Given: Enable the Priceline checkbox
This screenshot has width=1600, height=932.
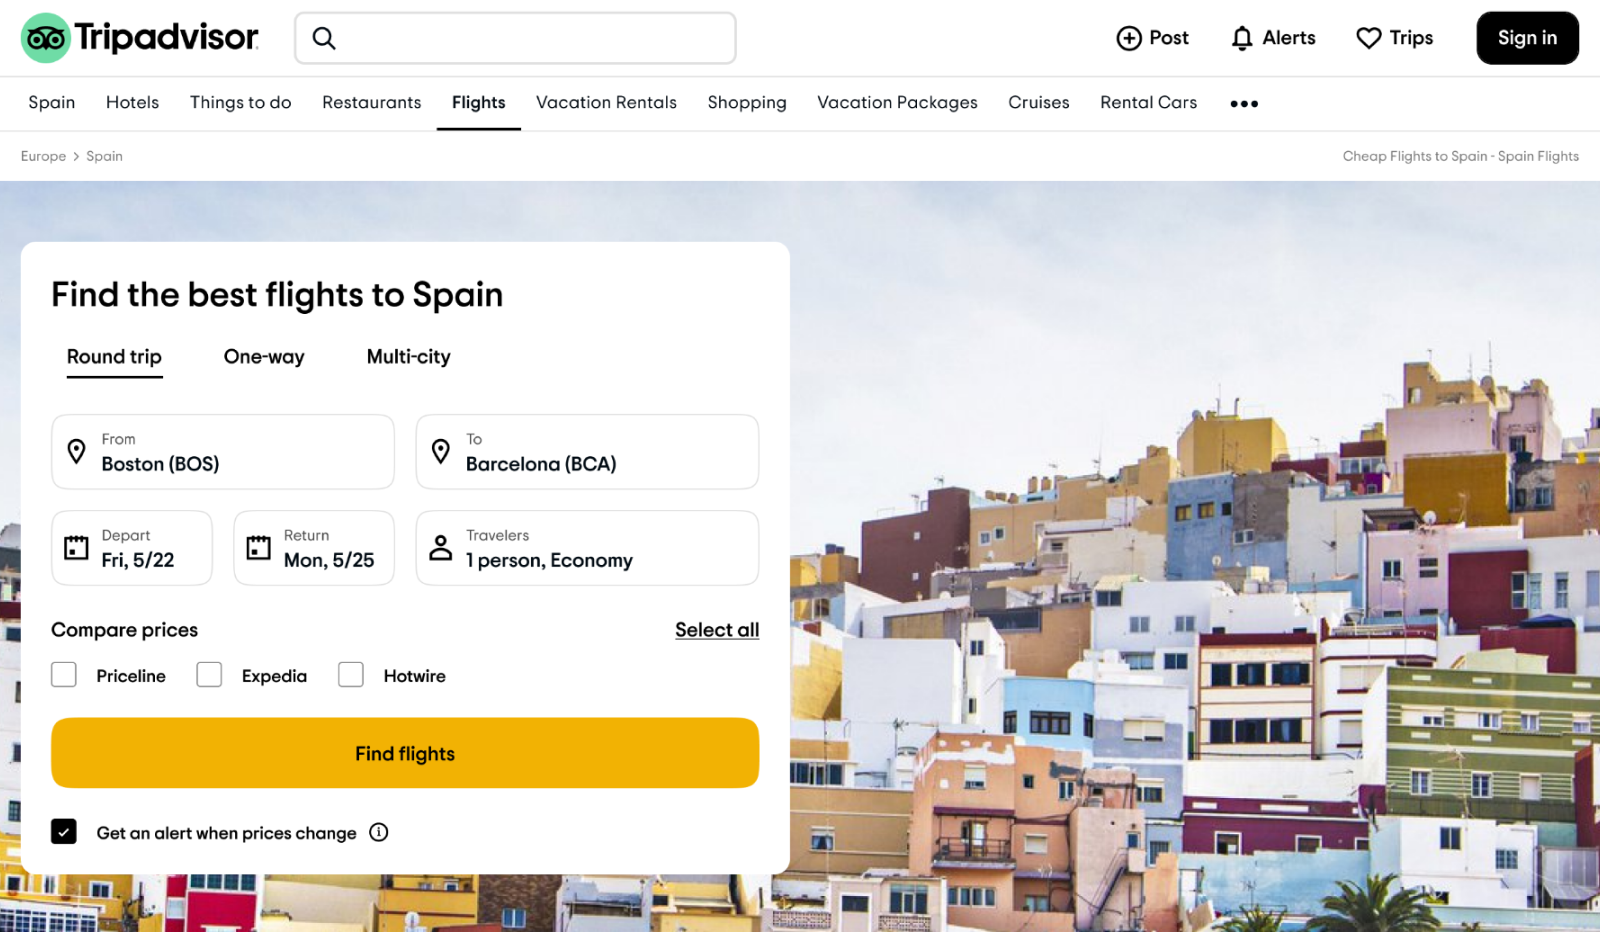Looking at the screenshot, I should [64, 675].
